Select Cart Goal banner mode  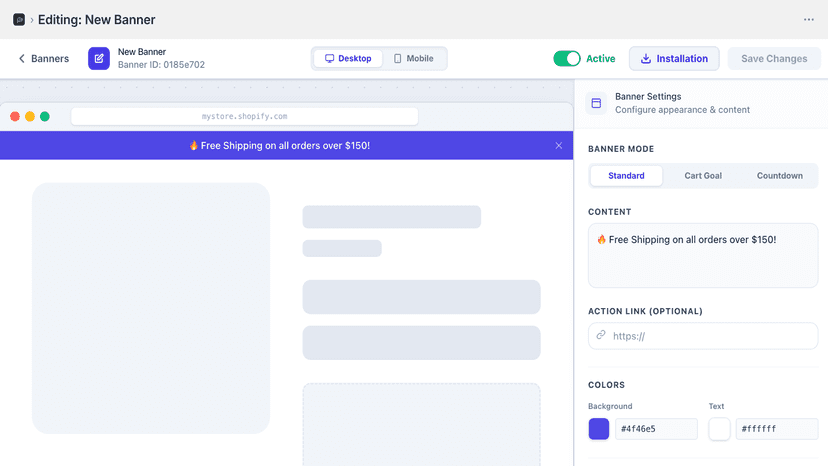coord(703,176)
